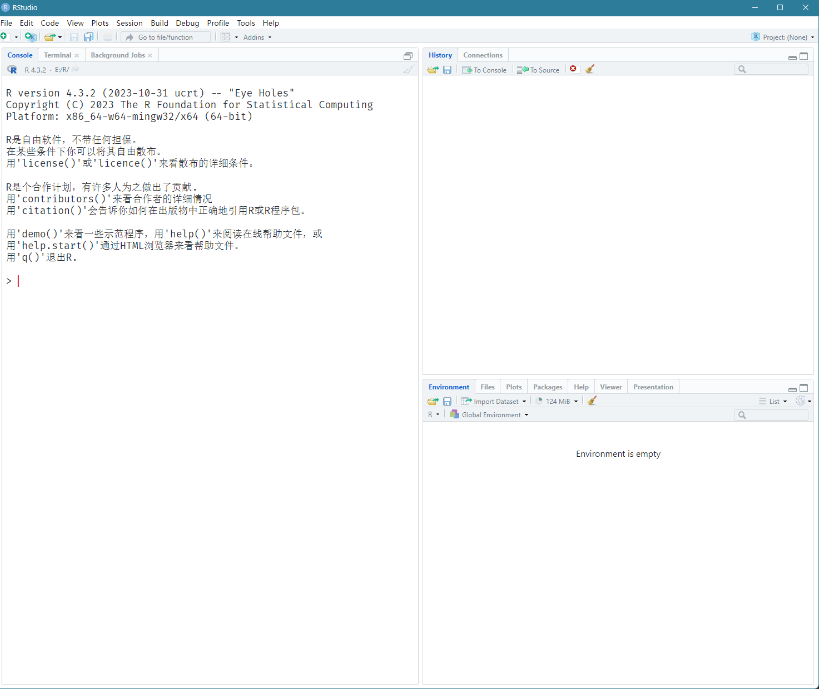Click the Save Workspace disk icon

(447, 401)
